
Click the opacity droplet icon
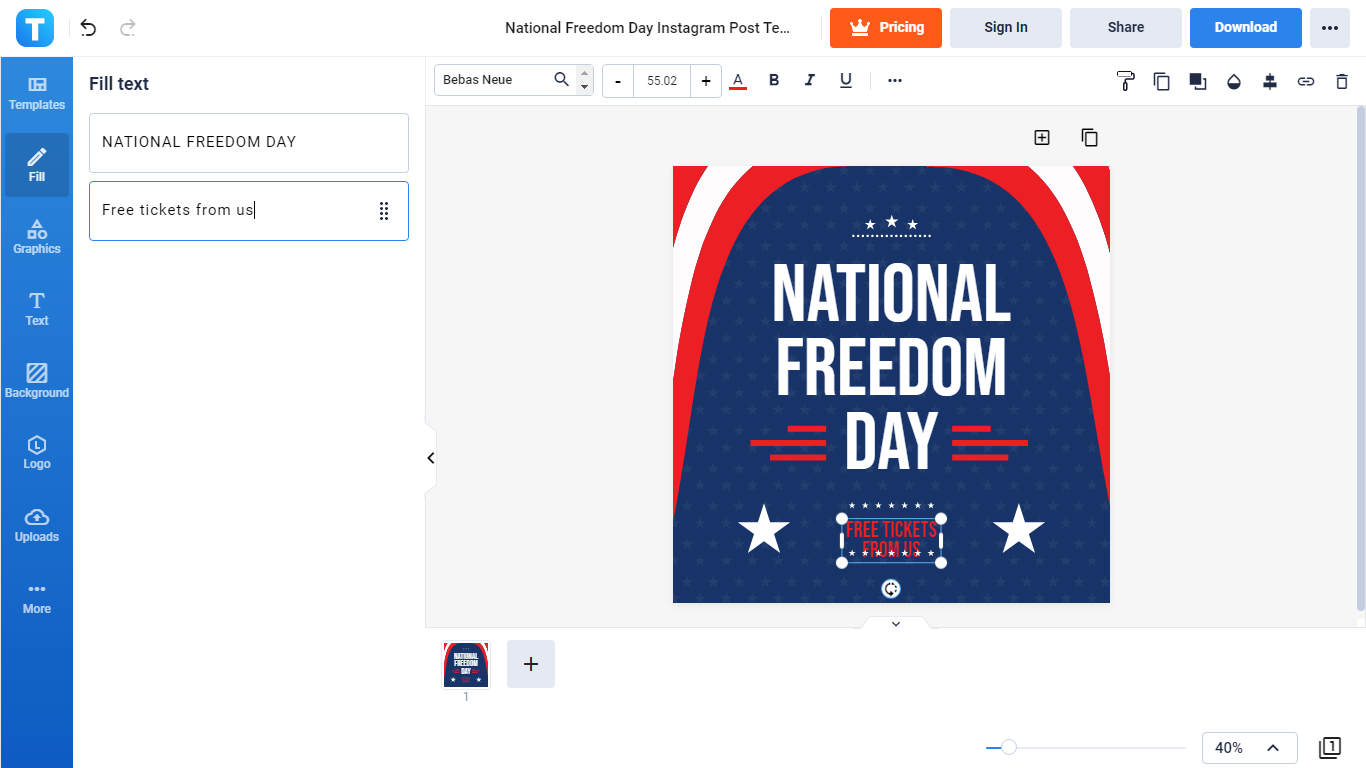1234,81
